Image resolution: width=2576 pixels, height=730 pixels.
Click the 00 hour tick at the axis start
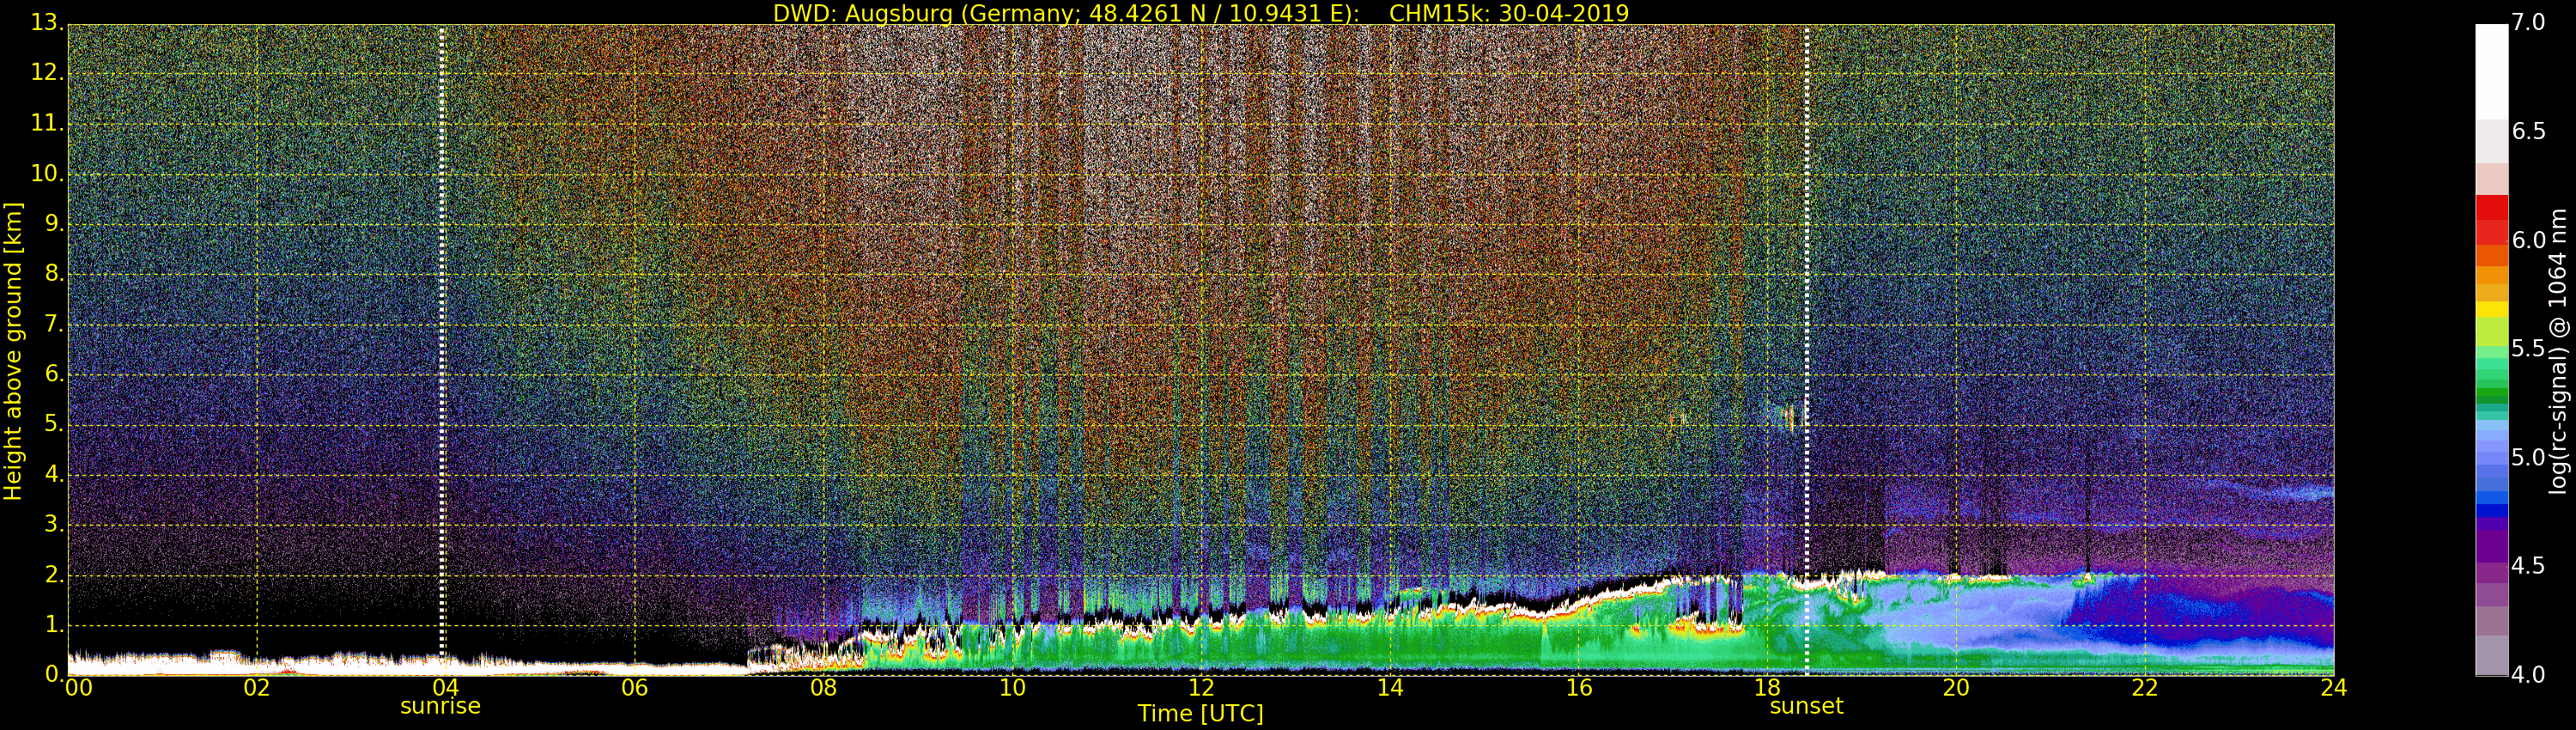pos(78,688)
